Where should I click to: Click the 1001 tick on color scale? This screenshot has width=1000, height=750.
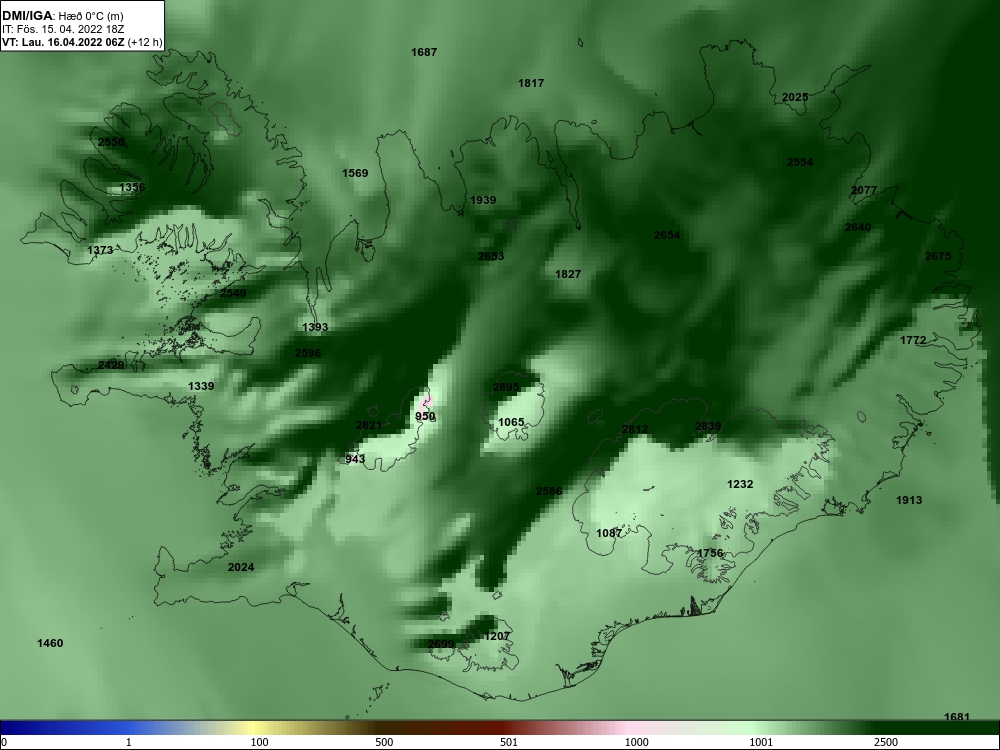(x=761, y=742)
